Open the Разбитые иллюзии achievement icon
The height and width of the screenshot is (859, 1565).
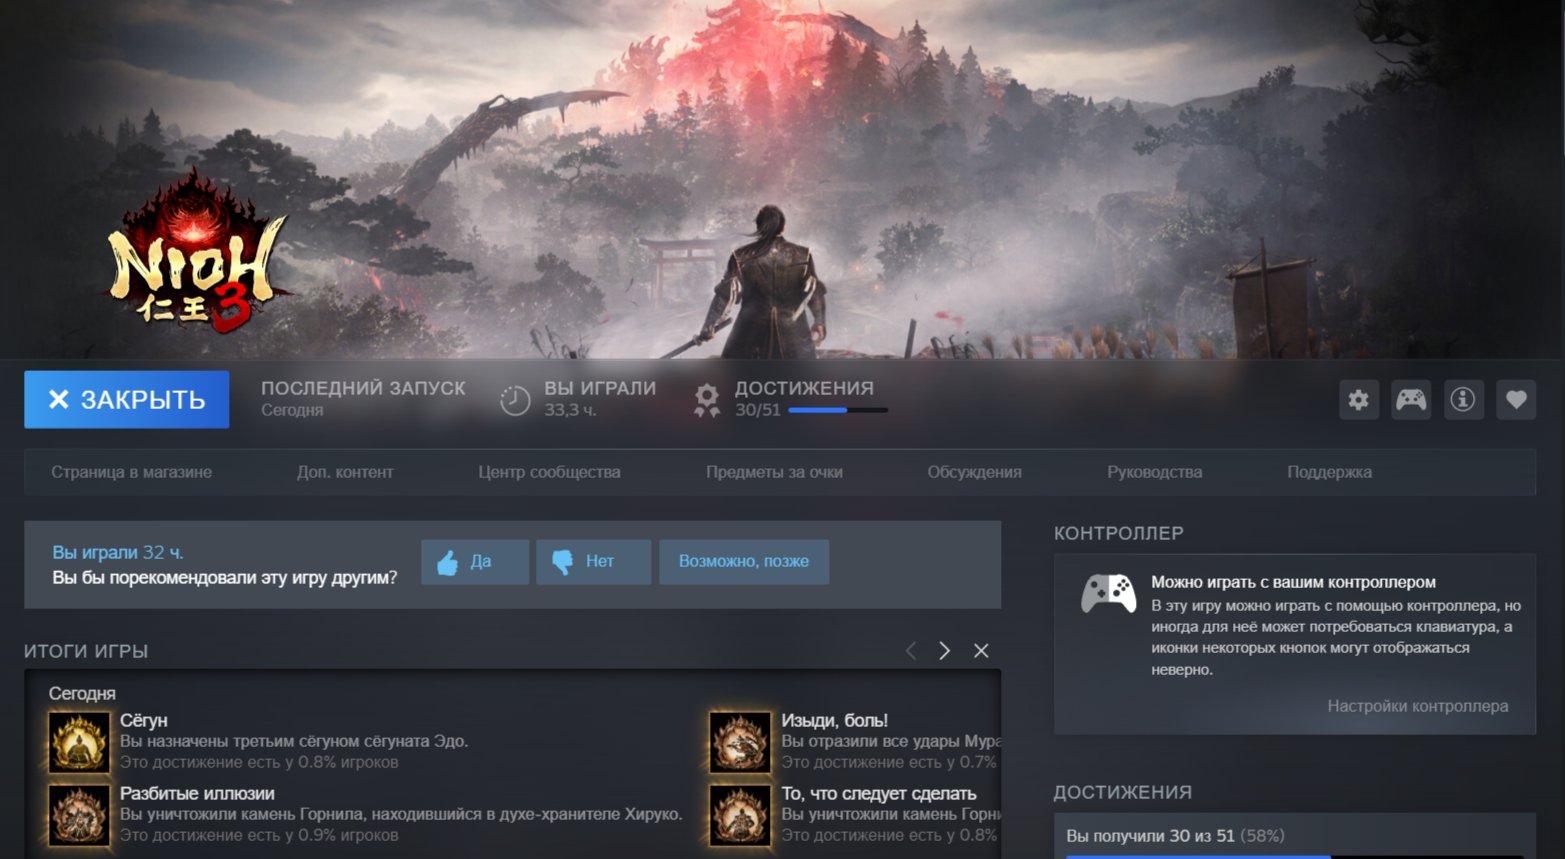pyautogui.click(x=79, y=815)
